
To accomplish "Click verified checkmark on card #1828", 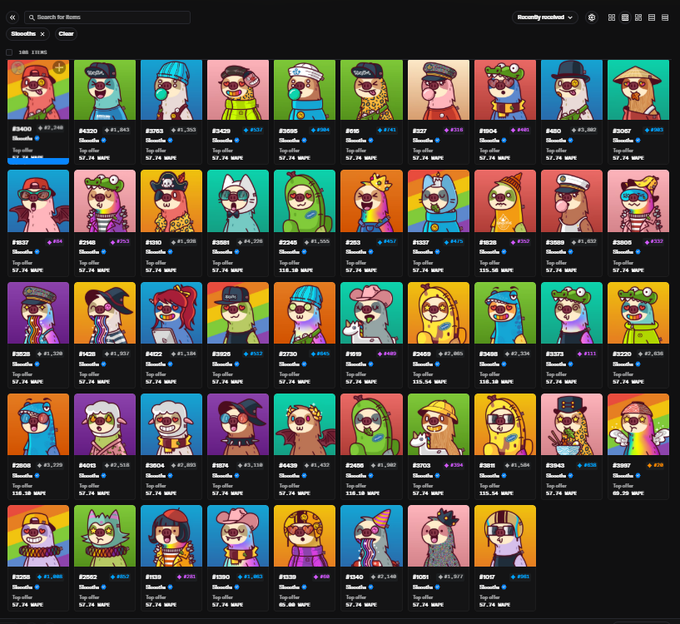I will coord(504,252).
